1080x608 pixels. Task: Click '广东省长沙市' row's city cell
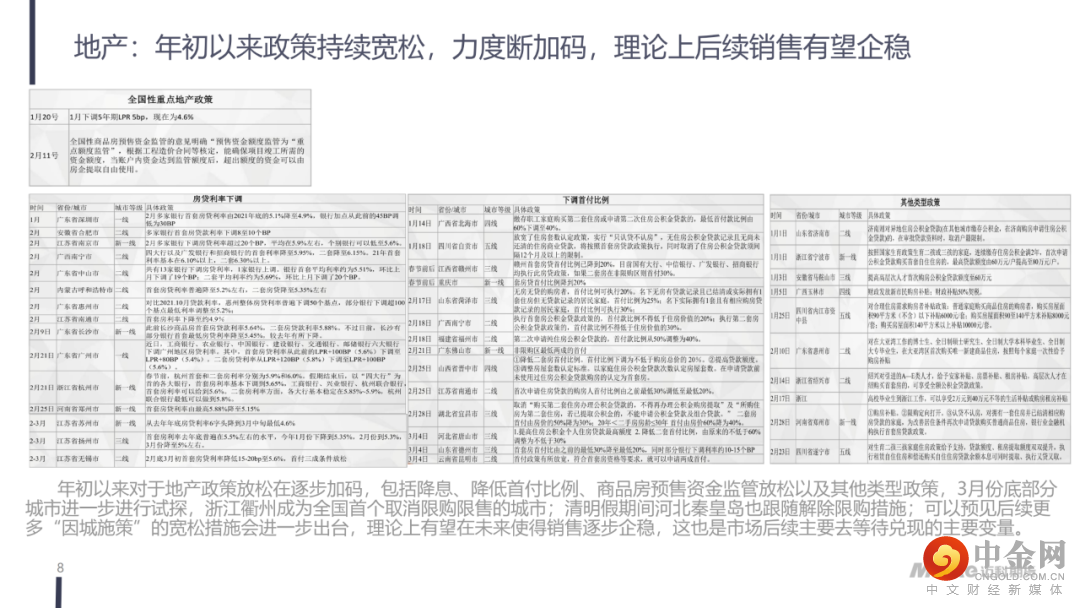(78, 331)
